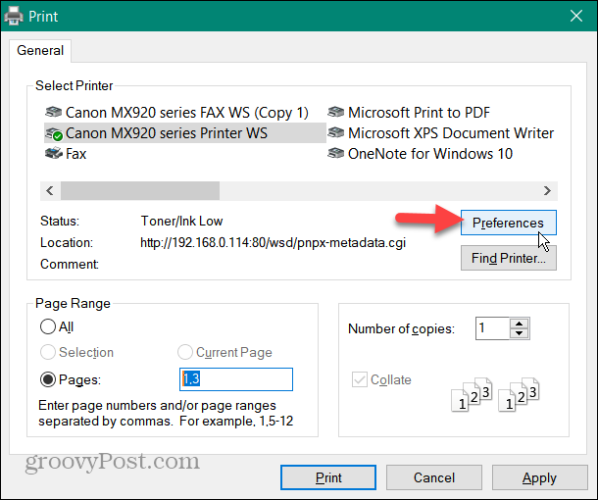Select the Pages radio button
Screen dimensions: 598x500
48,379
